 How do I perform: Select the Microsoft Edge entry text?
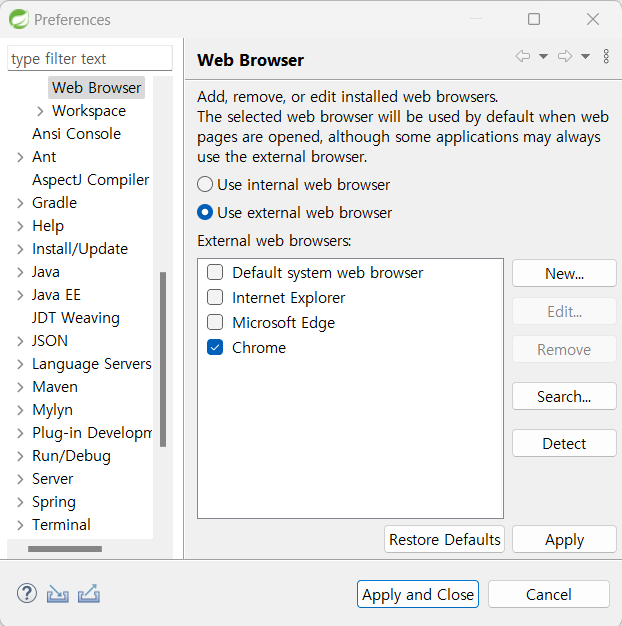point(283,323)
